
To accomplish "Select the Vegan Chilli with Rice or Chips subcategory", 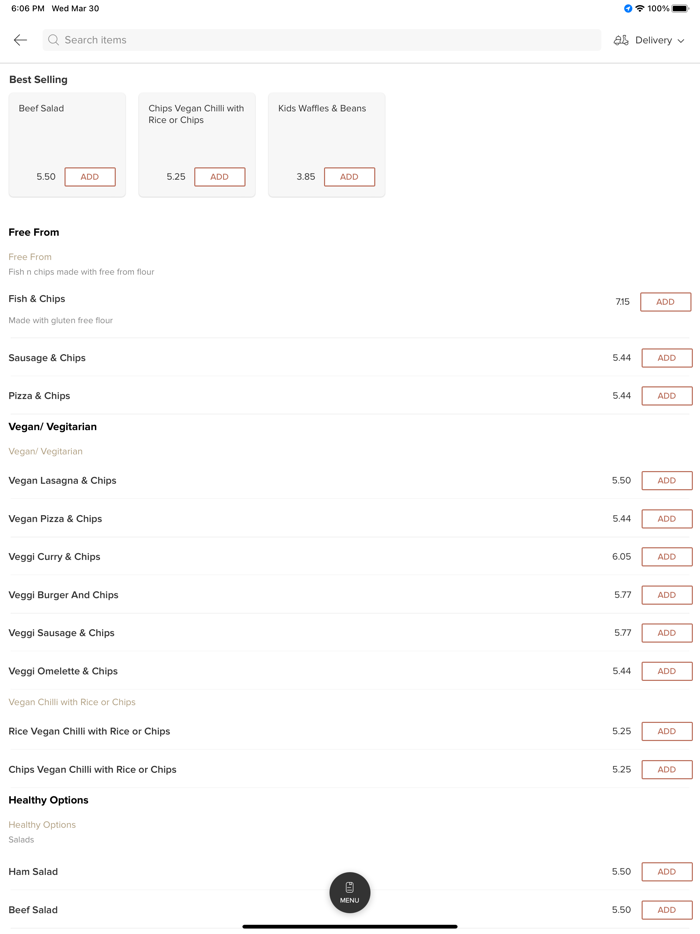I will (72, 702).
